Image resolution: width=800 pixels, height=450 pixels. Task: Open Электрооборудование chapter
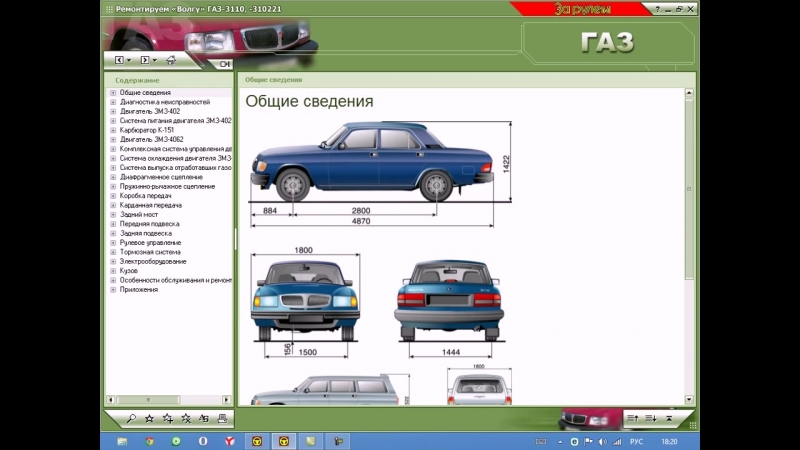click(152, 261)
